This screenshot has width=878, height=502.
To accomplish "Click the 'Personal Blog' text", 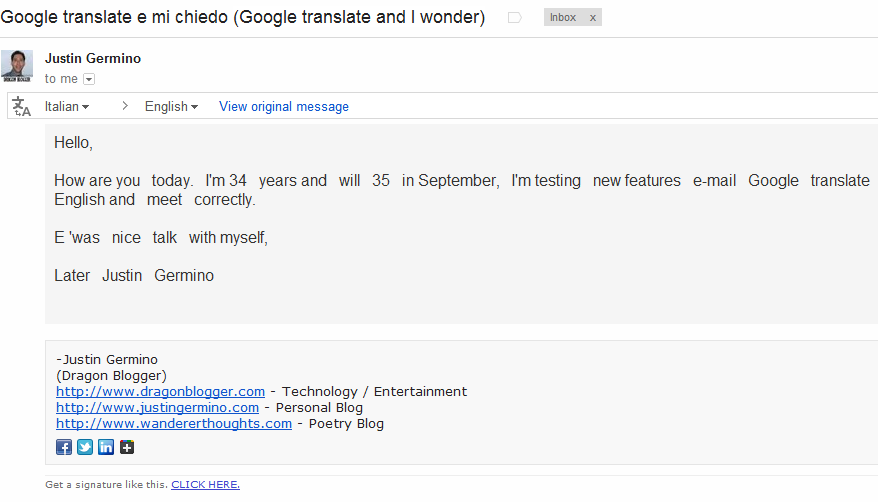I will click(319, 407).
